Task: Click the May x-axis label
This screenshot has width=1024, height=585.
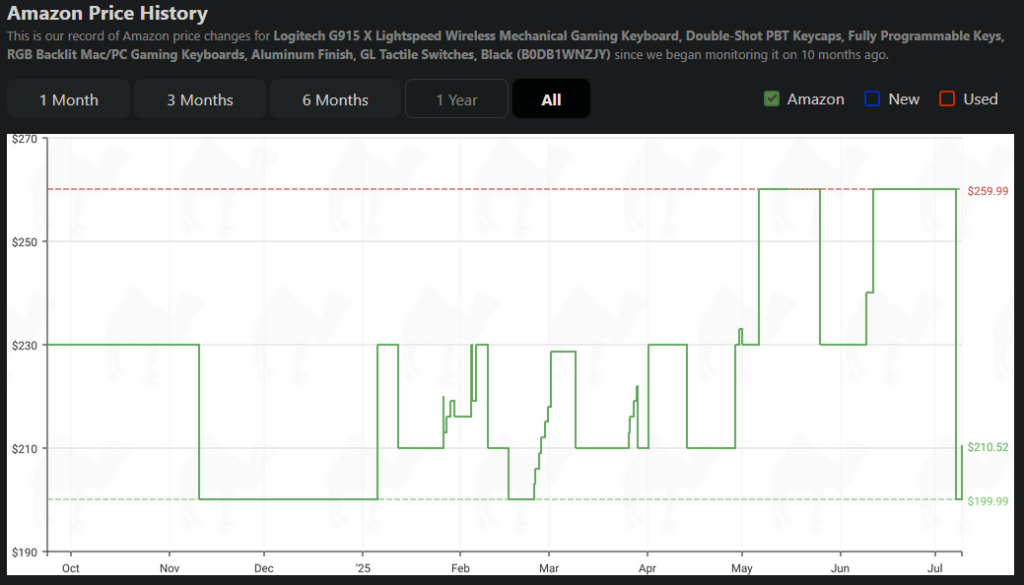Action: point(742,568)
